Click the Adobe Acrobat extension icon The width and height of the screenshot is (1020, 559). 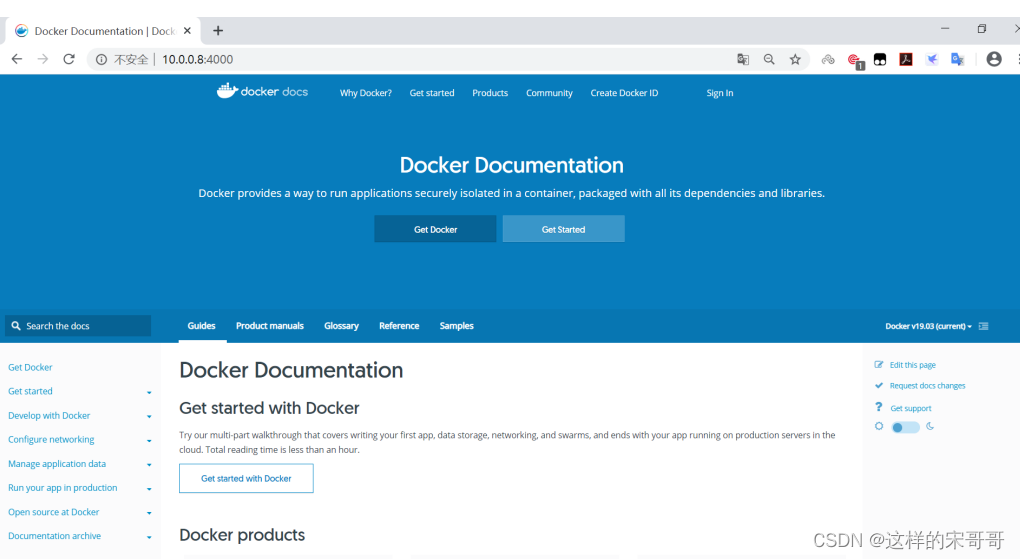click(x=906, y=59)
